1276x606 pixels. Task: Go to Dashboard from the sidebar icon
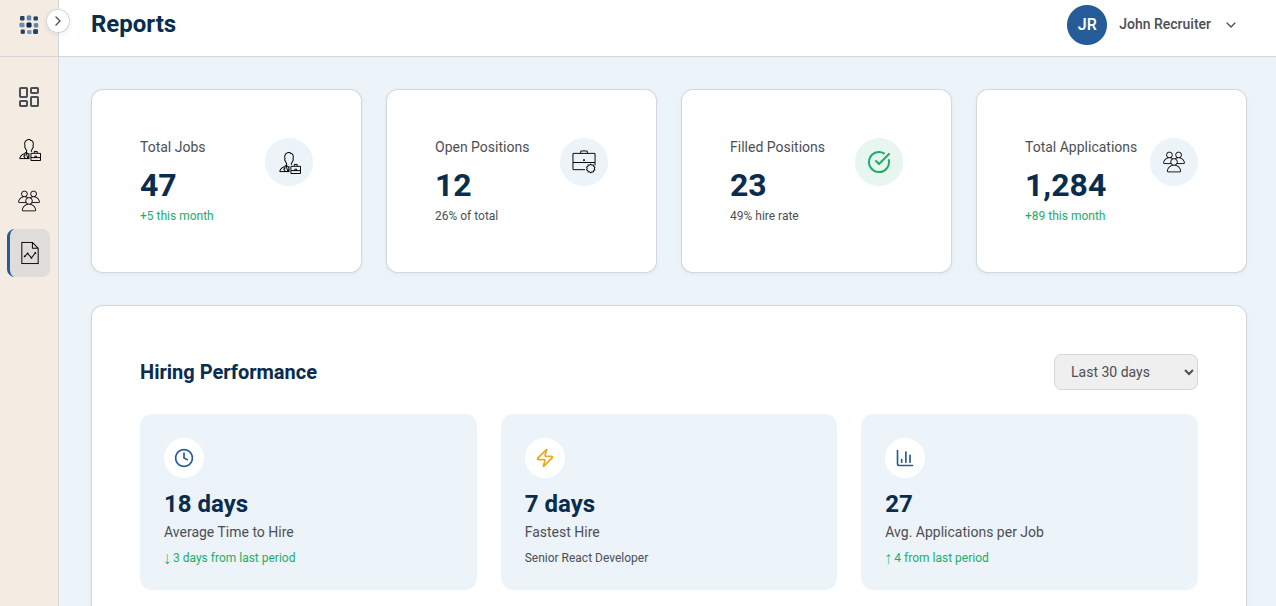tap(29, 97)
